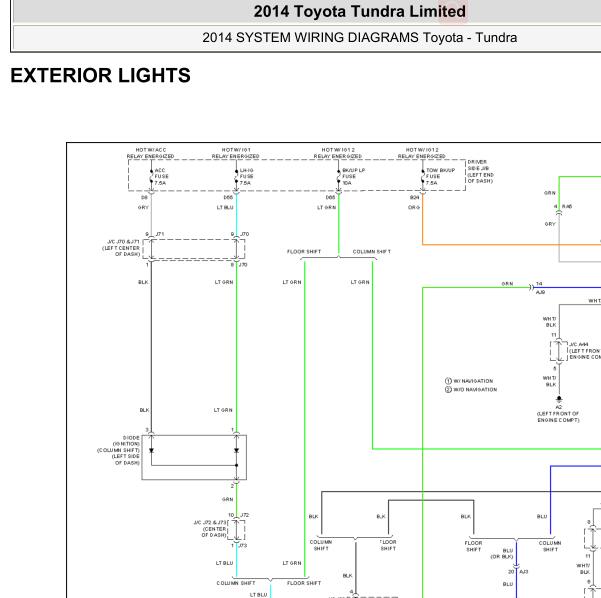Click the 'J72' connector label

click(245, 515)
